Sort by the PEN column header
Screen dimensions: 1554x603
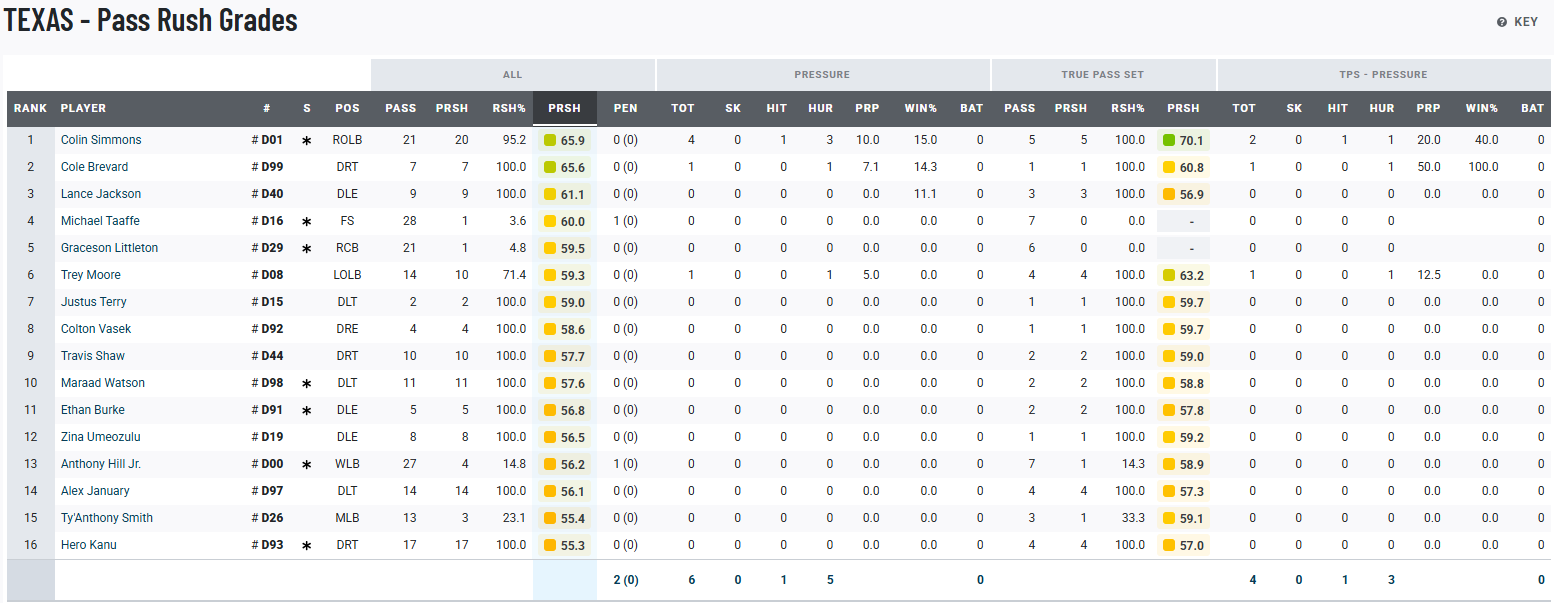pyautogui.click(x=625, y=108)
